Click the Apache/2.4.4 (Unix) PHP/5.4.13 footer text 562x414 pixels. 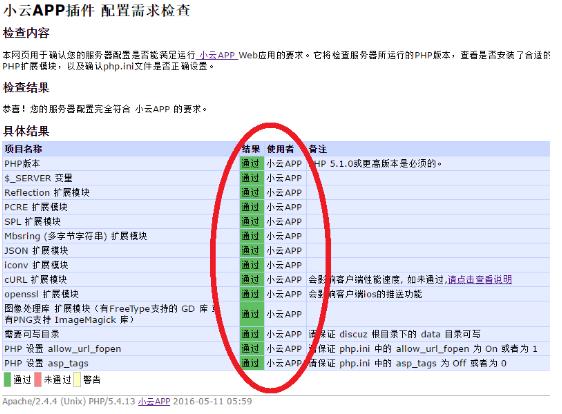[x=69, y=401]
